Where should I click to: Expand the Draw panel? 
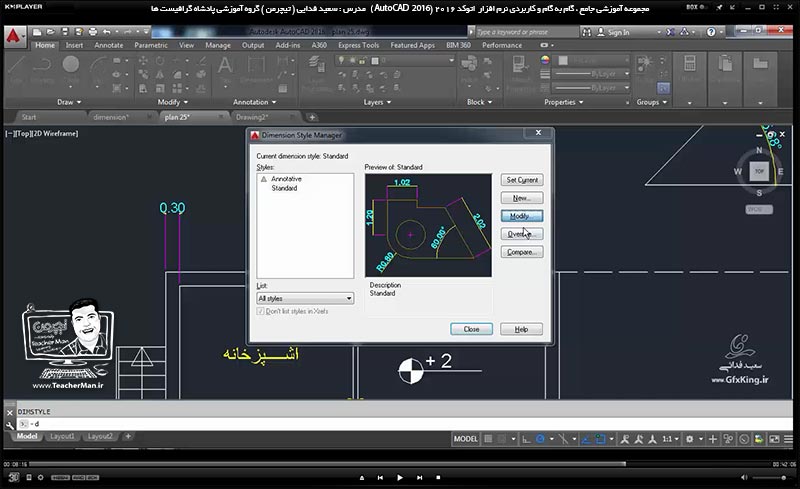tap(69, 102)
